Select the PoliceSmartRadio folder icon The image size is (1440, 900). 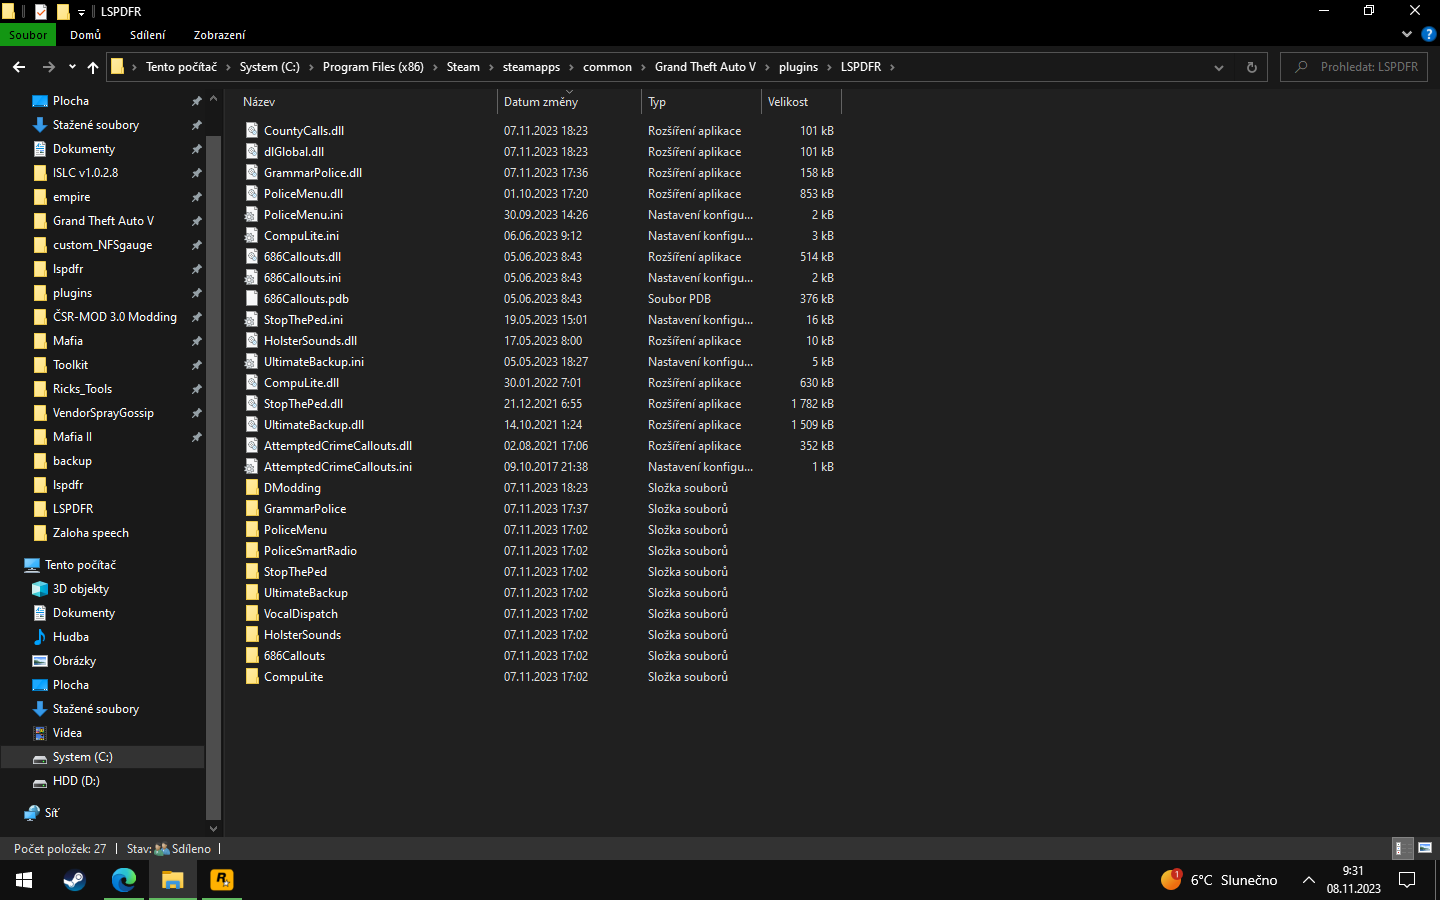click(x=252, y=551)
